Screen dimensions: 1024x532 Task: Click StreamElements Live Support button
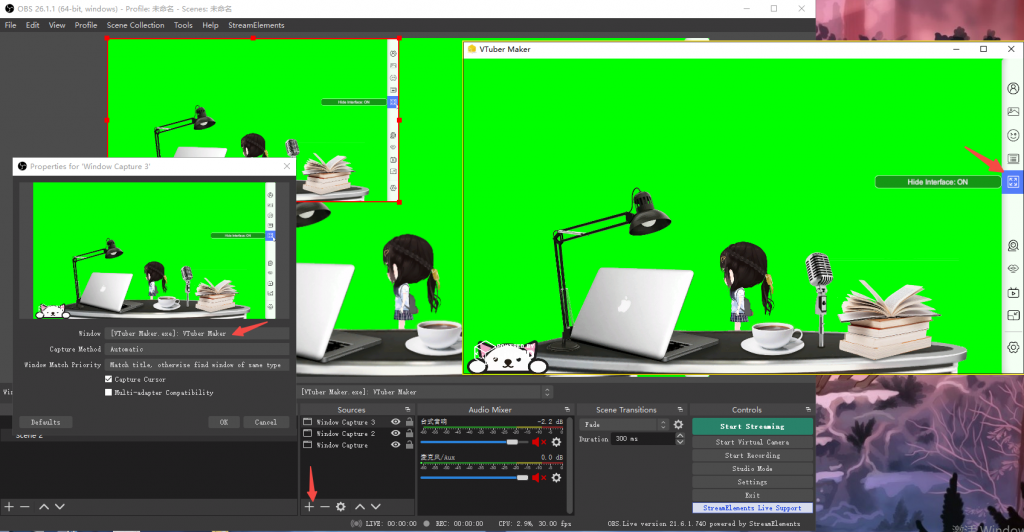pos(752,508)
